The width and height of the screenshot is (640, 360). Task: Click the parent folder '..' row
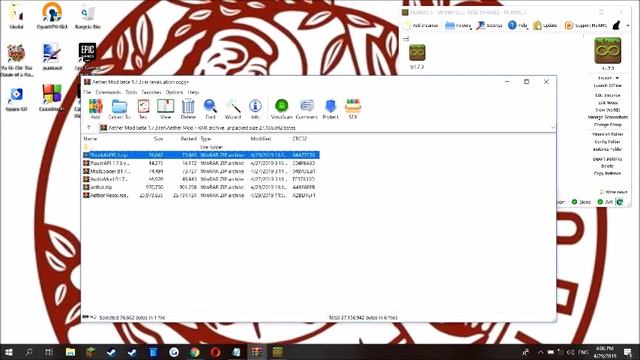click(201, 147)
